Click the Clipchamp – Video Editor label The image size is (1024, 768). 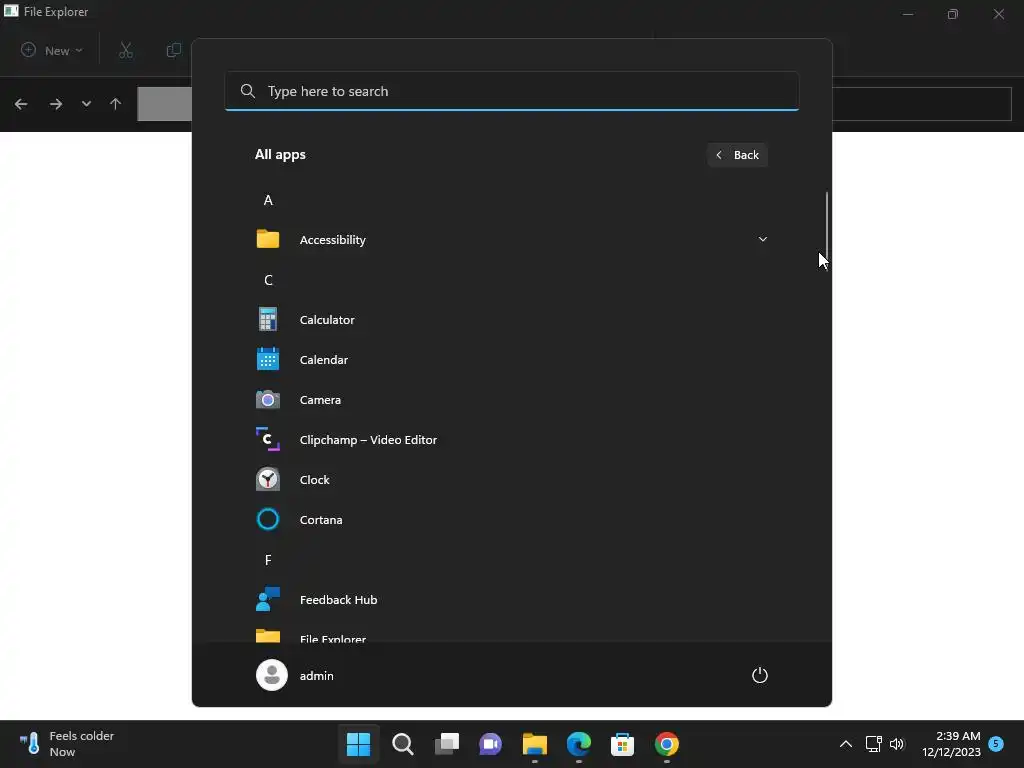click(368, 440)
